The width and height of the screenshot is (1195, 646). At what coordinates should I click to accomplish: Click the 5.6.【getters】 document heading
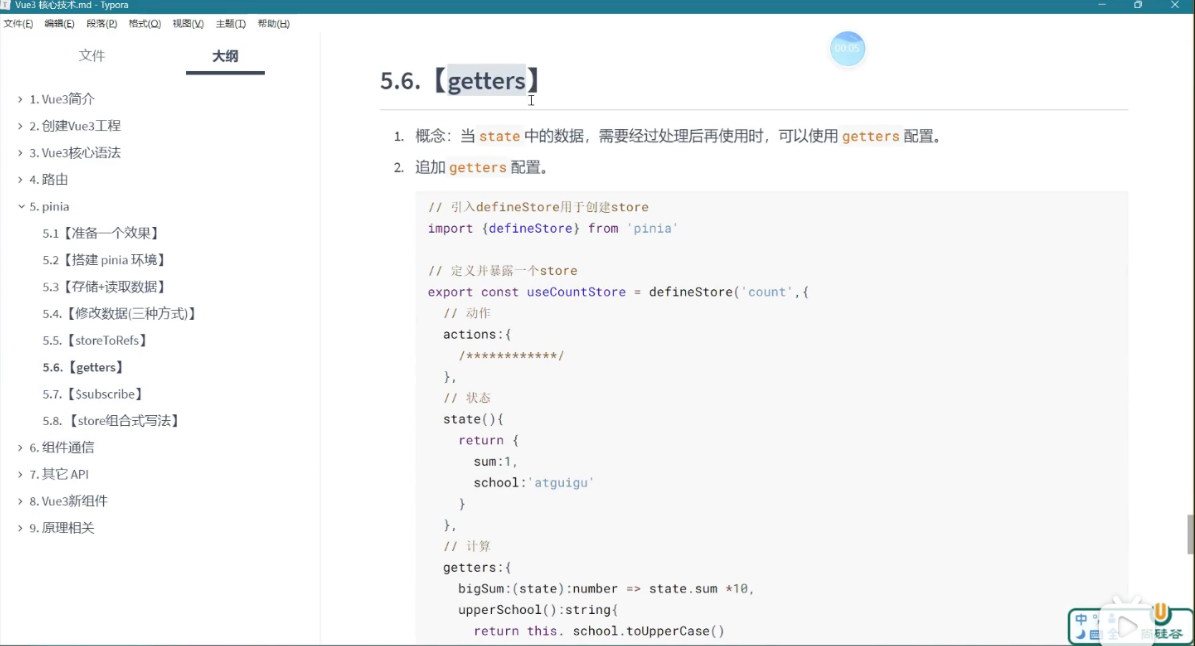point(461,80)
